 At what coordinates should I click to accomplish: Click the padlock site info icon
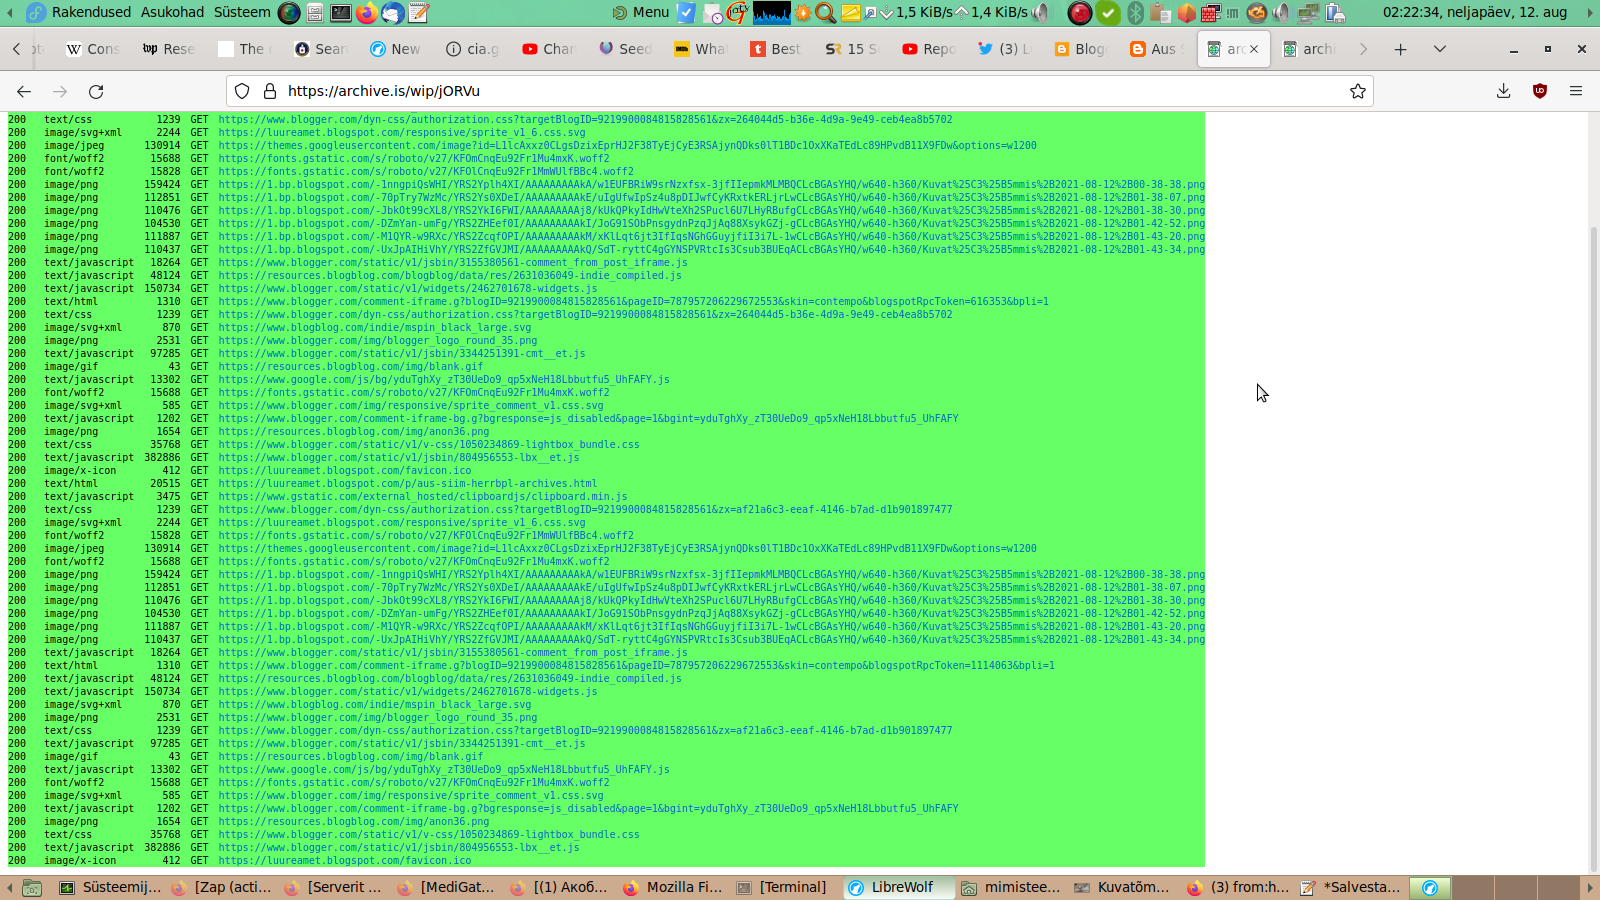coord(269,91)
